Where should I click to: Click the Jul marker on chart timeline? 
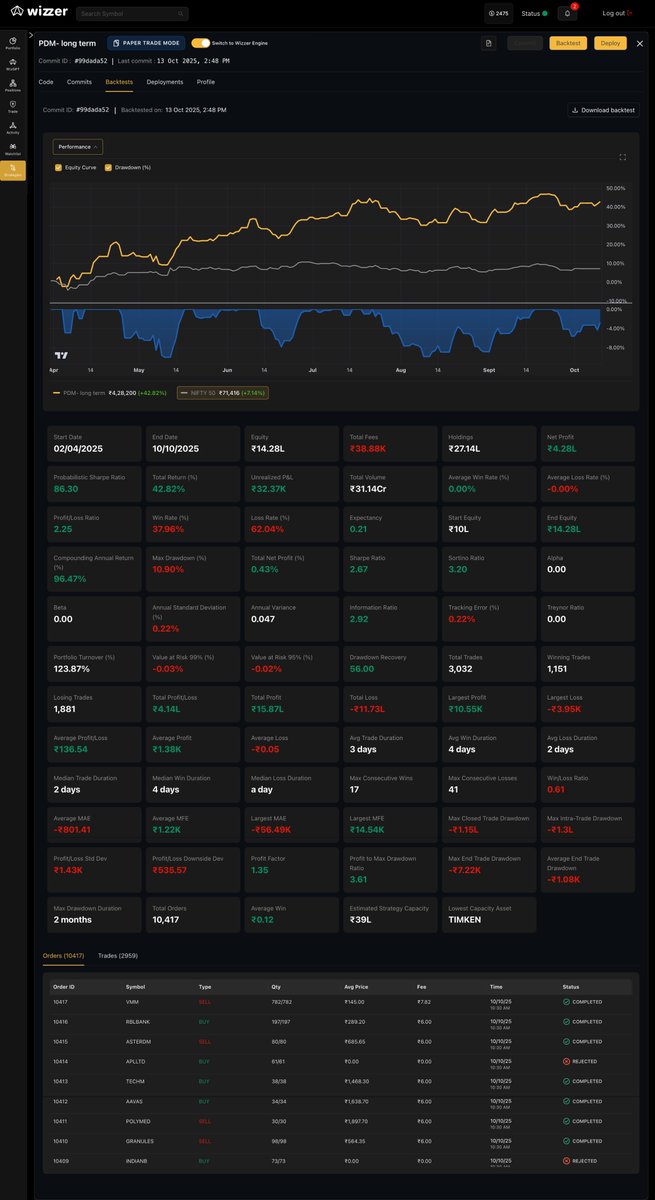point(314,370)
